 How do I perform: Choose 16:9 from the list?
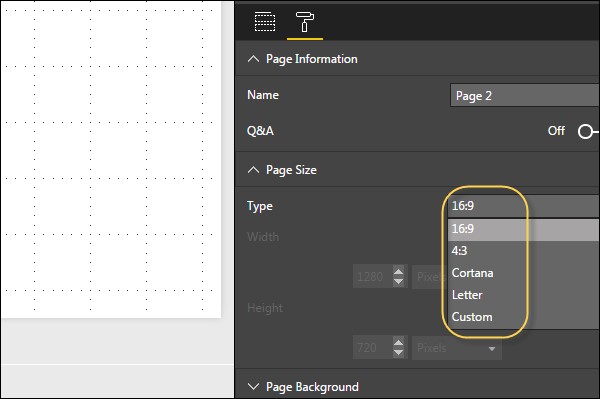click(523, 229)
